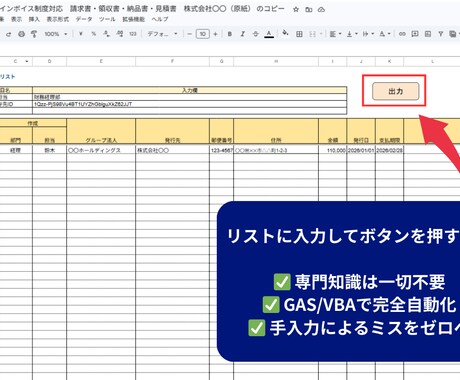
Task: Decrease decimal places
Action: (106, 34)
